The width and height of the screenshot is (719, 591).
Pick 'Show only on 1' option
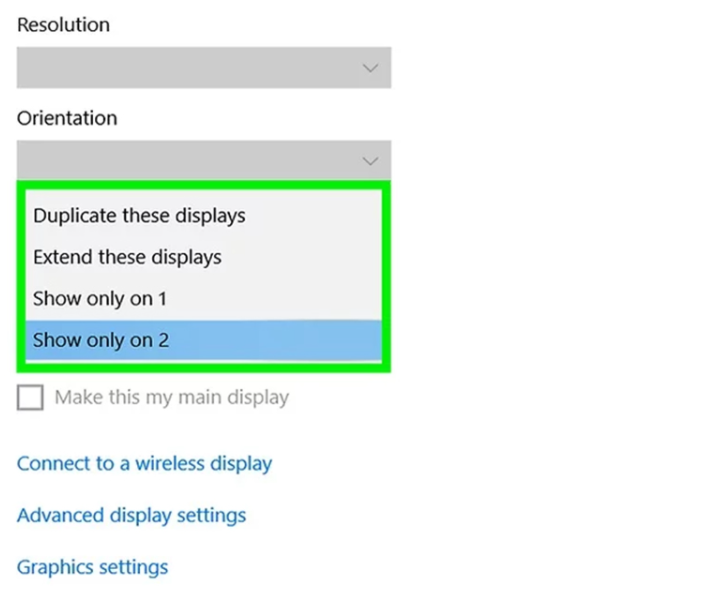tap(99, 298)
